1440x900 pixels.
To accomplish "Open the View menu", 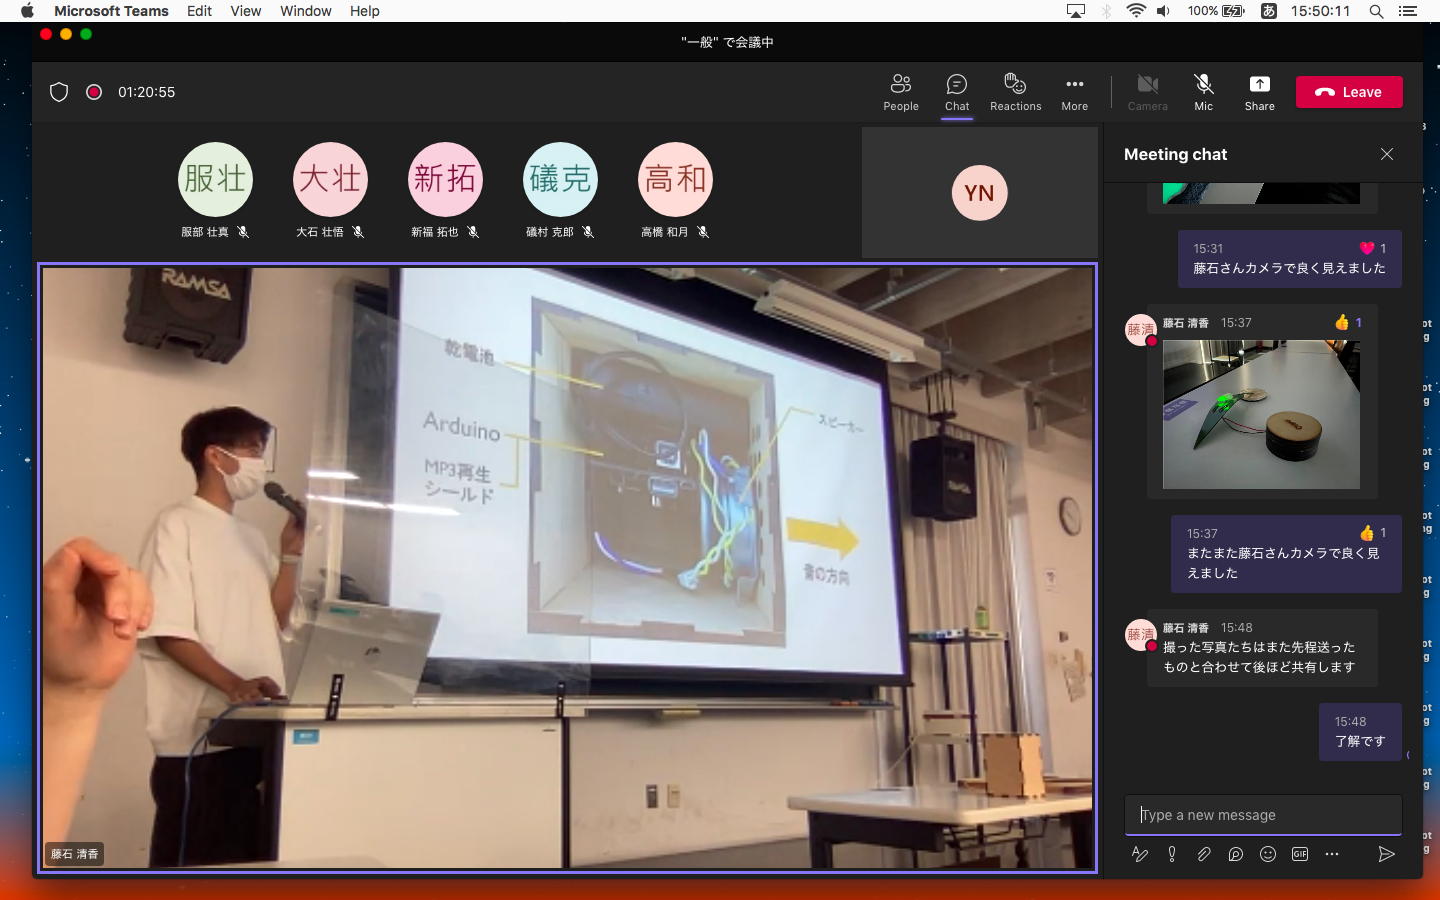I will click(x=245, y=11).
